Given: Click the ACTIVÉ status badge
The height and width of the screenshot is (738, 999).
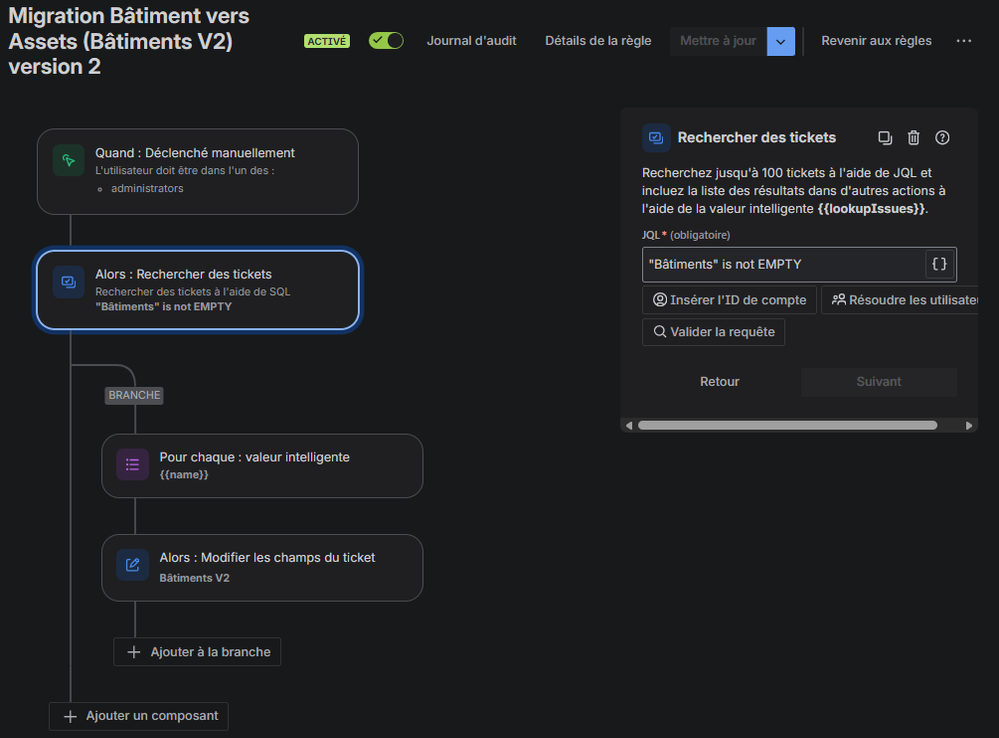Looking at the screenshot, I should pos(327,41).
